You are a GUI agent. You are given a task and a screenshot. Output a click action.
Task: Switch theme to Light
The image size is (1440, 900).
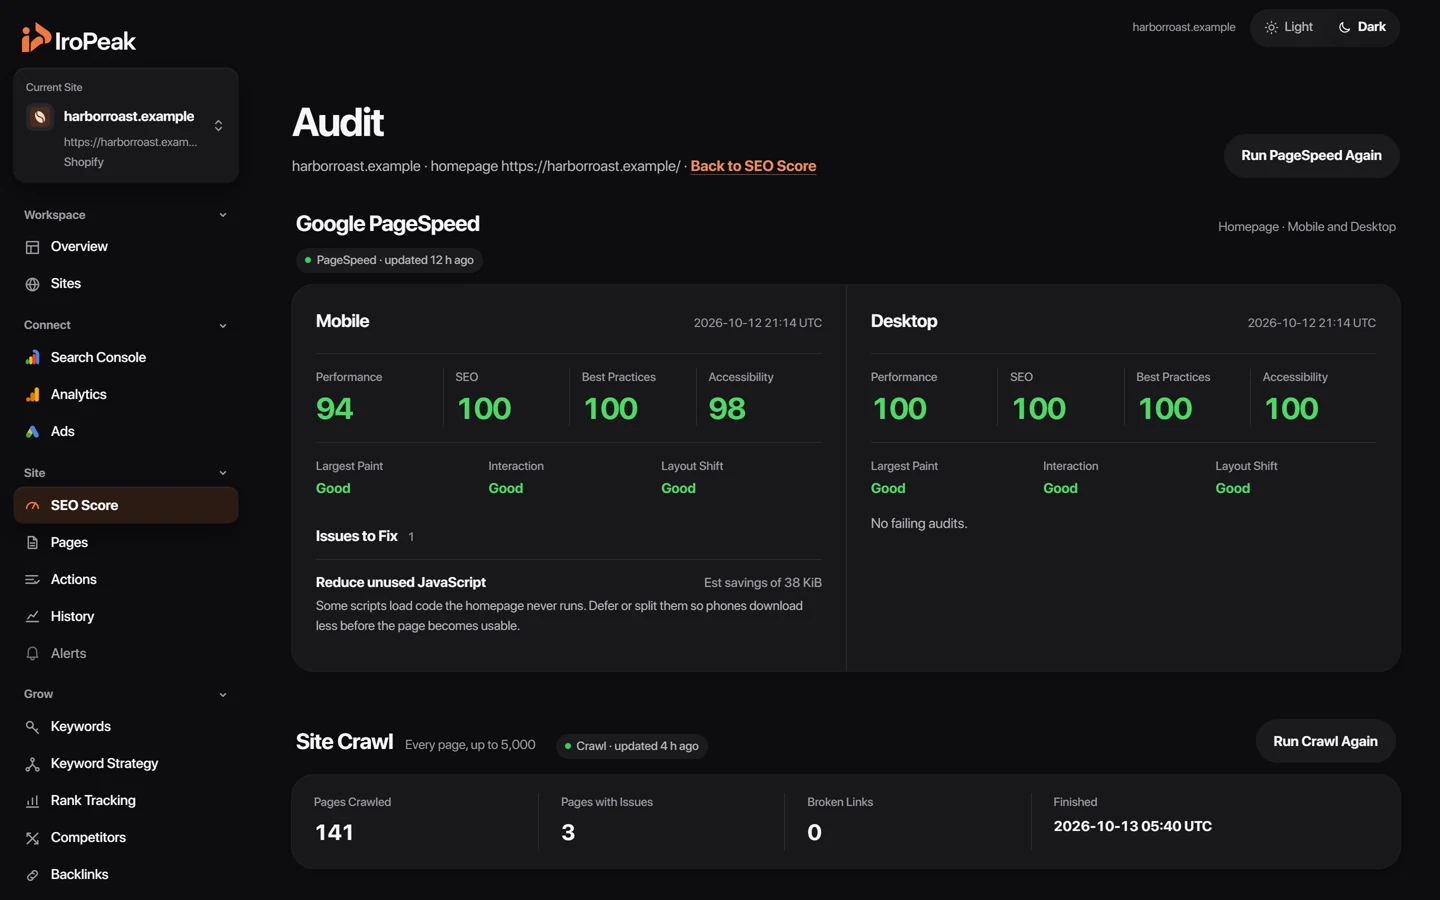[1288, 27]
